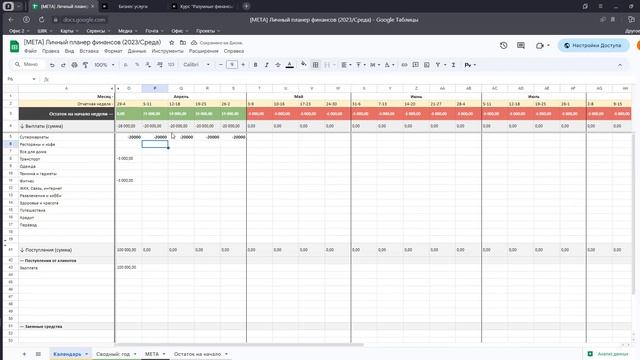The image size is (640, 360).
Task: Open the Вставка menu
Action: (89, 51)
